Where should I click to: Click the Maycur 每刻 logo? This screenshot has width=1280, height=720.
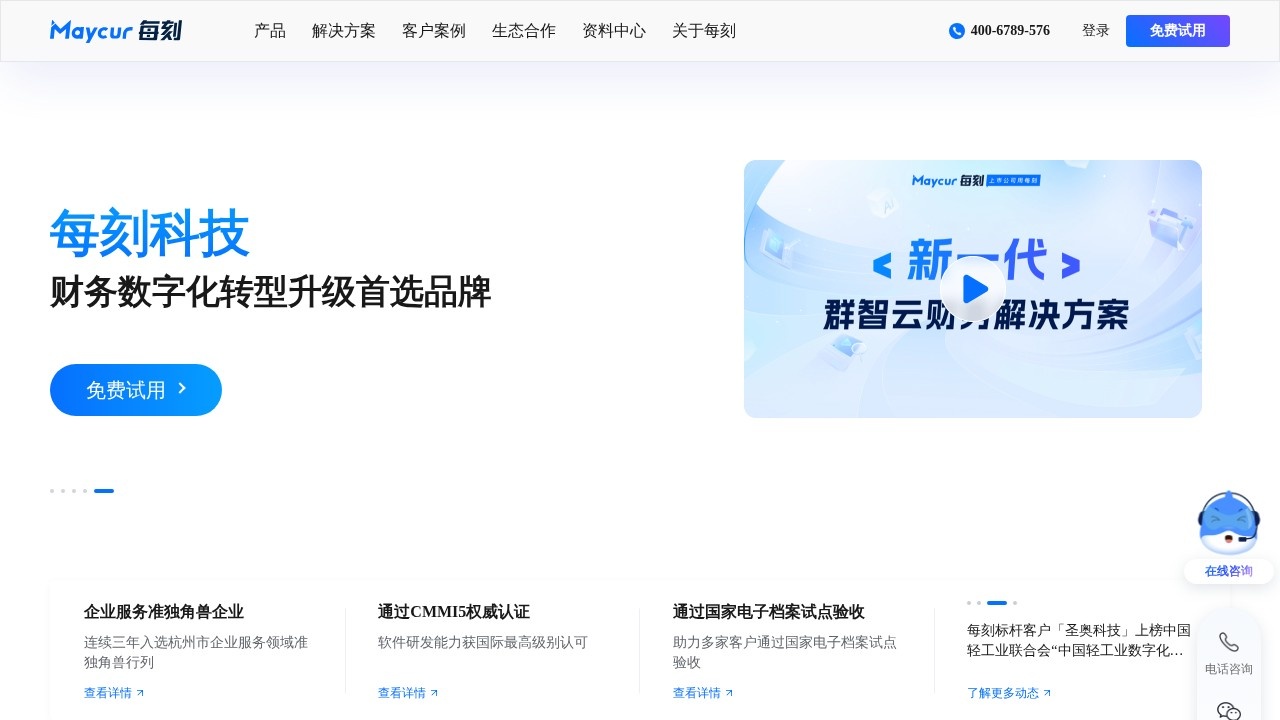click(x=116, y=31)
